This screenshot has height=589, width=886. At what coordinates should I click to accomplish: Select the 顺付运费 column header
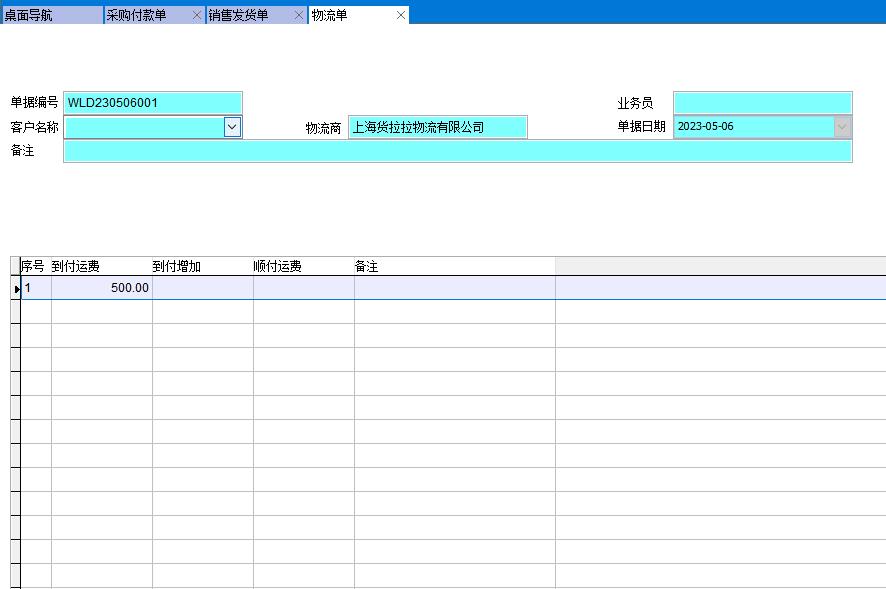tap(303, 266)
